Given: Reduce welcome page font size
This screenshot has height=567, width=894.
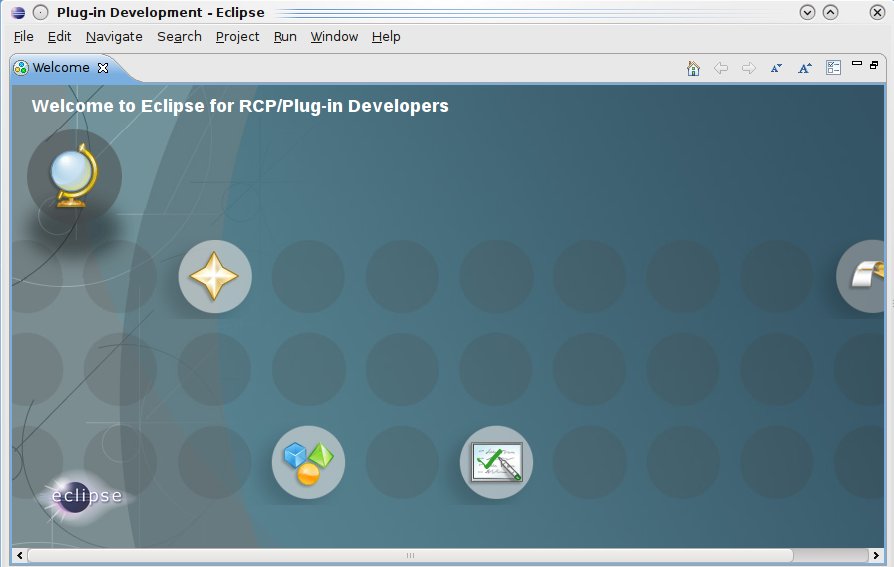Looking at the screenshot, I should pyautogui.click(x=777, y=68).
